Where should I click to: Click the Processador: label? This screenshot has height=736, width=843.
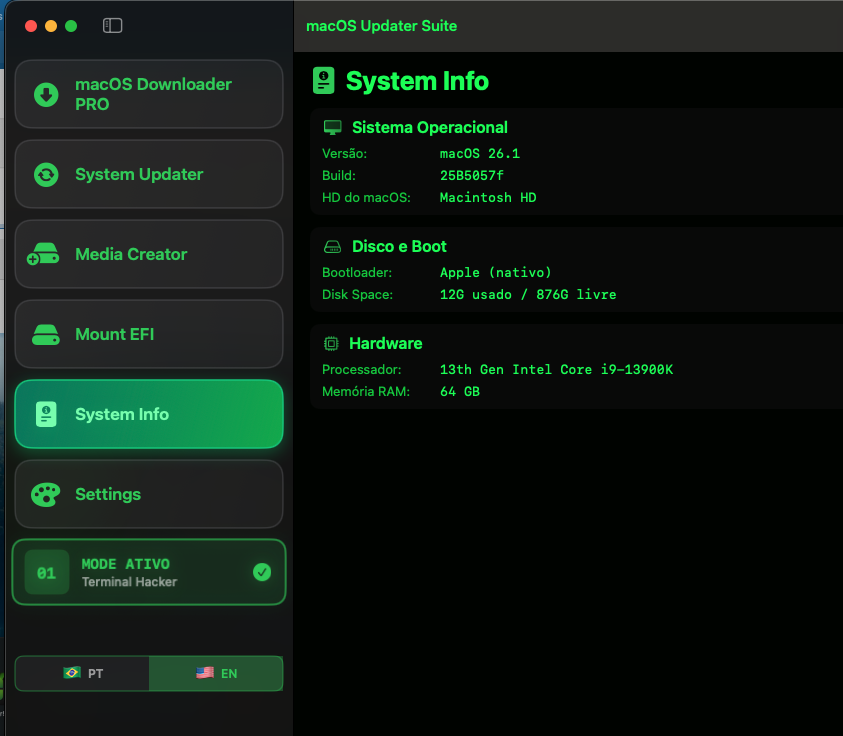[362, 370]
